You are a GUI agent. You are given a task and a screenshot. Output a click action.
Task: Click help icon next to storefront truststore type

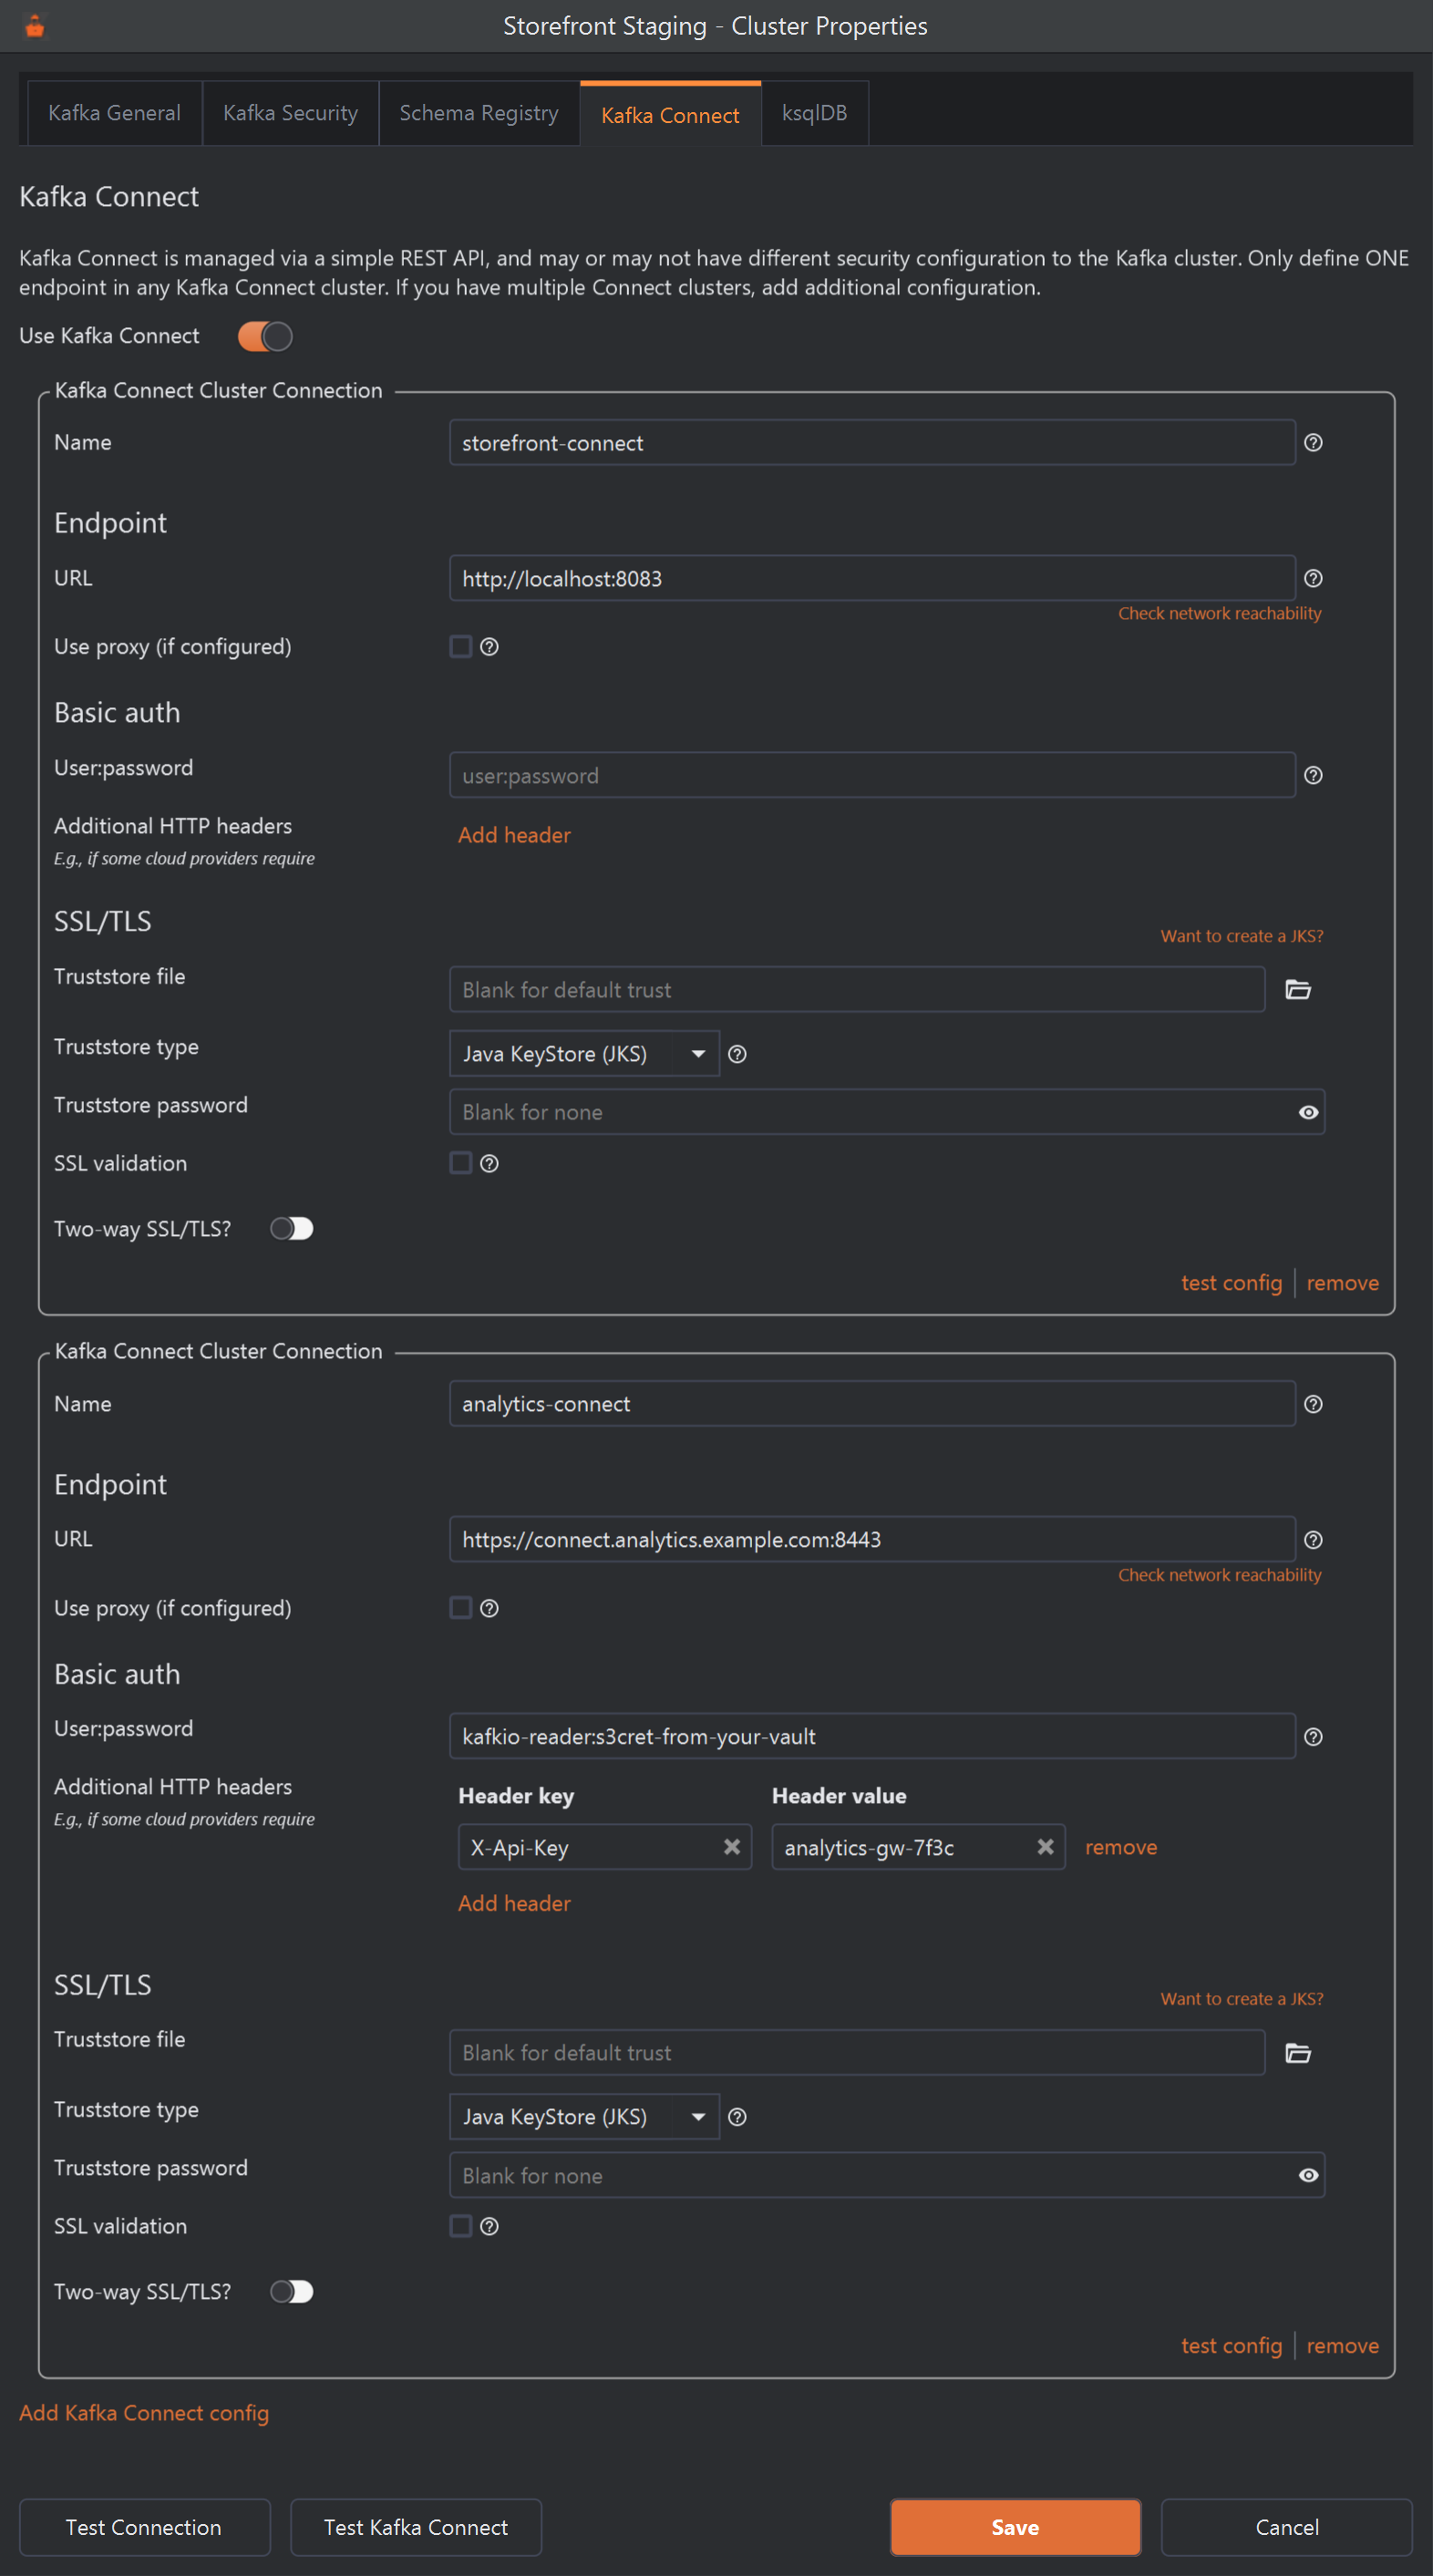pos(737,1053)
